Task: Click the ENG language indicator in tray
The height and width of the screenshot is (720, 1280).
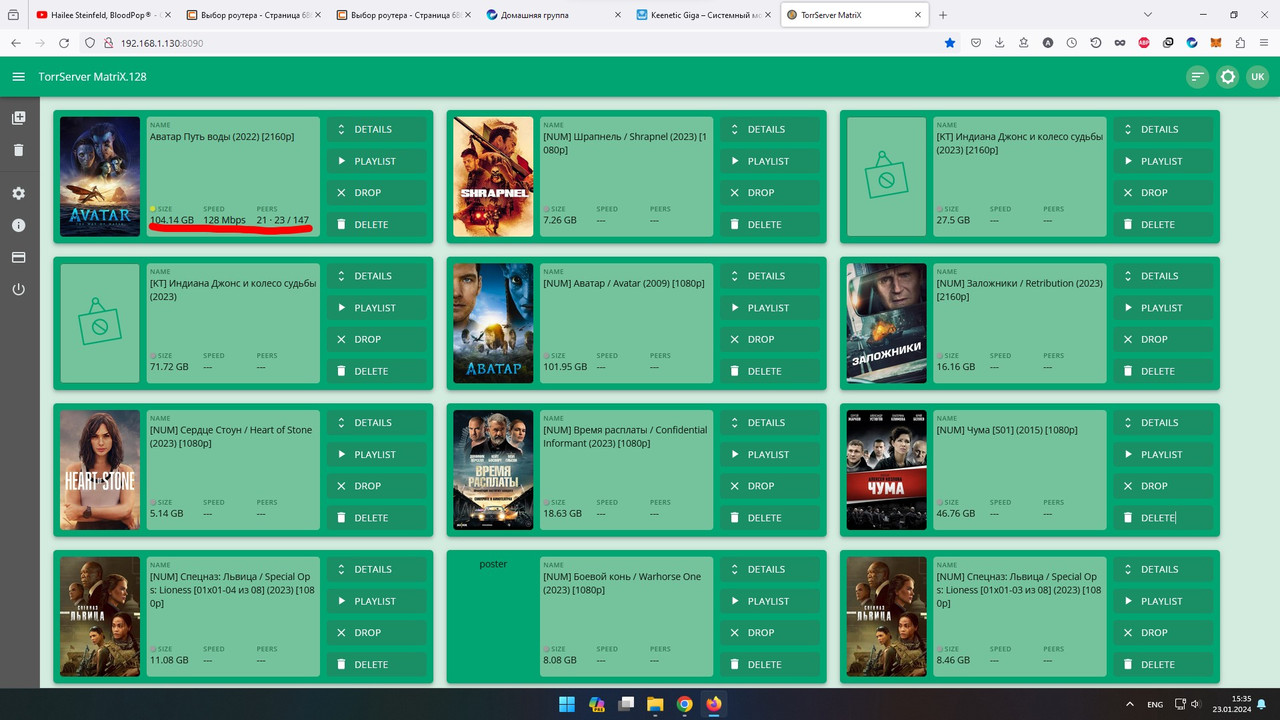Action: coord(1155,704)
